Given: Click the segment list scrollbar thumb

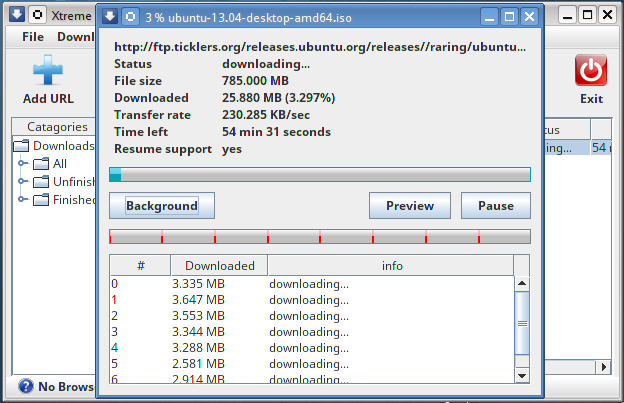Looking at the screenshot, I should click(x=522, y=323).
